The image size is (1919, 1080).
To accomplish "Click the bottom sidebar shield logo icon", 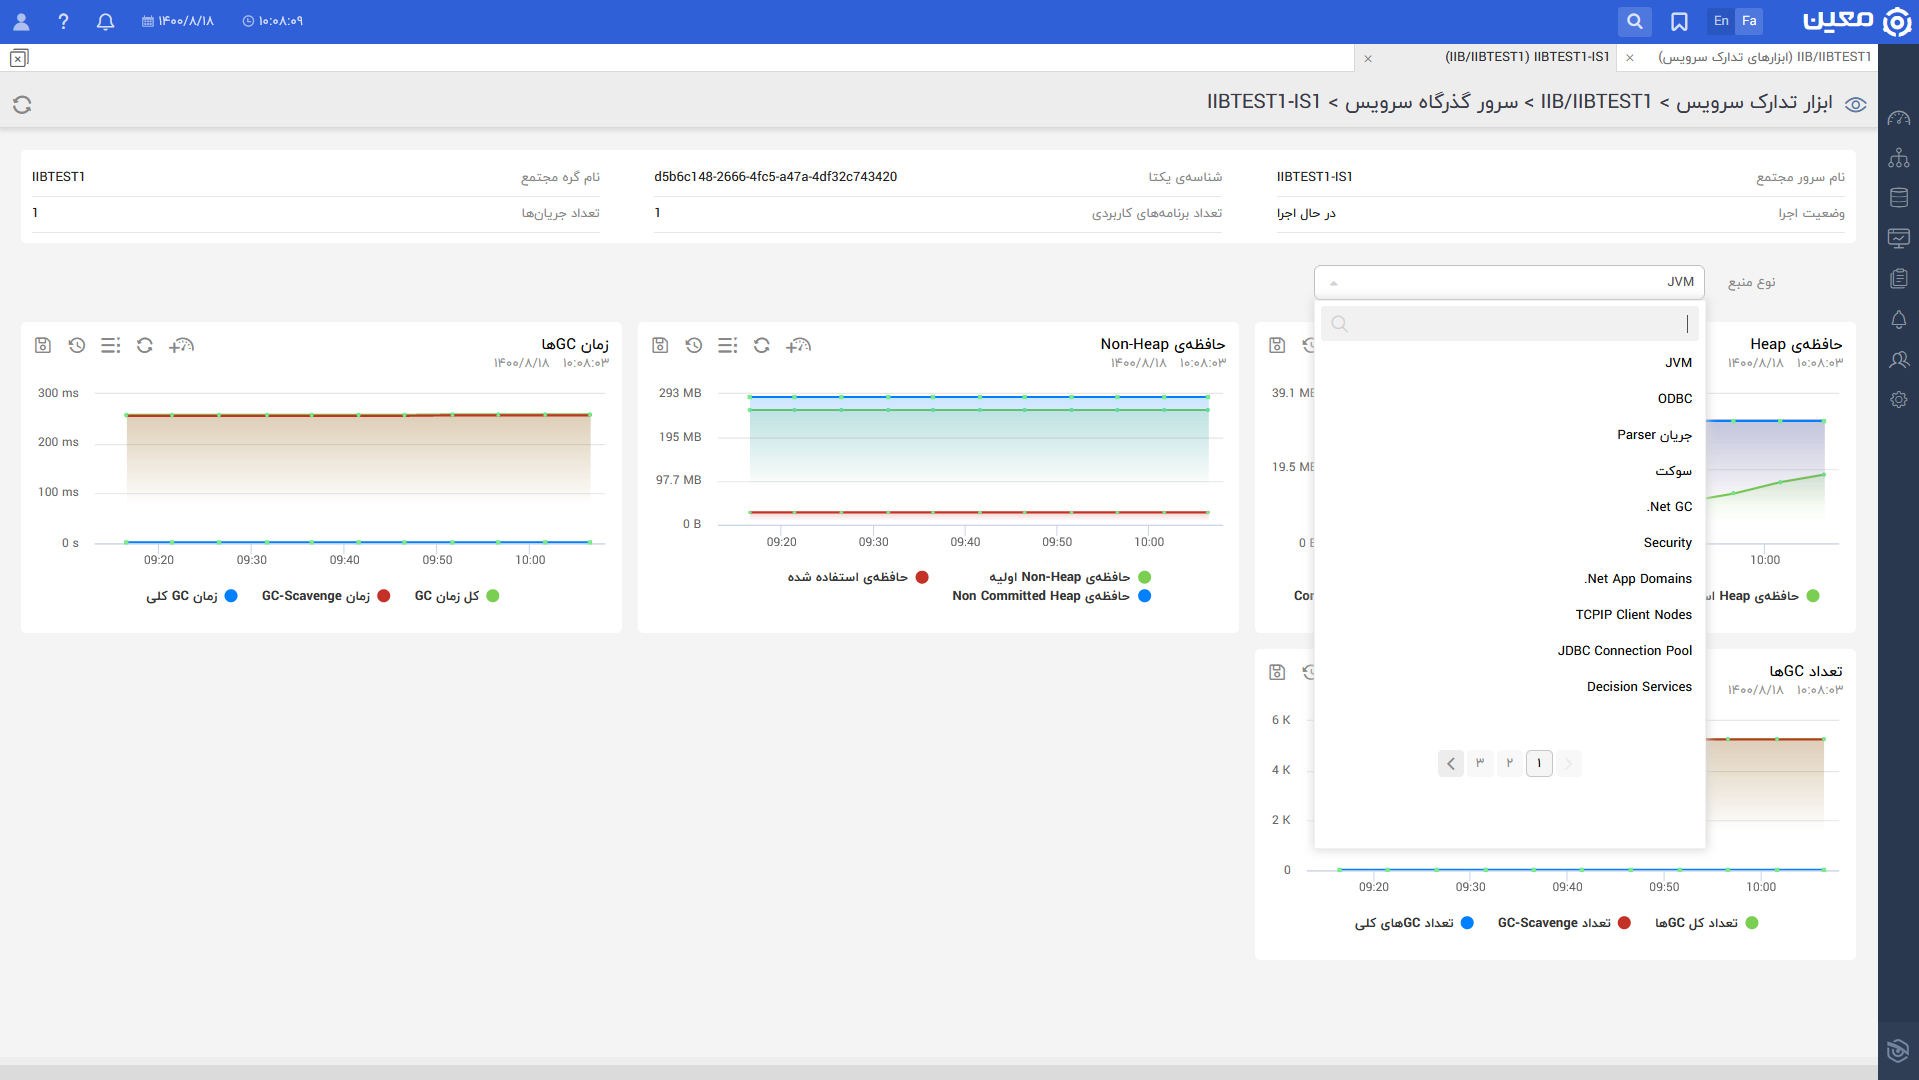I will click(x=1897, y=1050).
